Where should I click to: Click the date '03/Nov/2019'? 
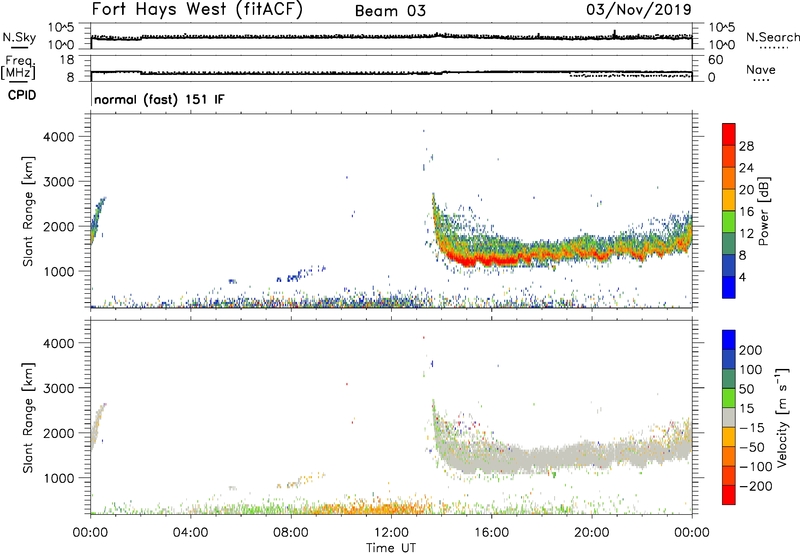pos(639,10)
